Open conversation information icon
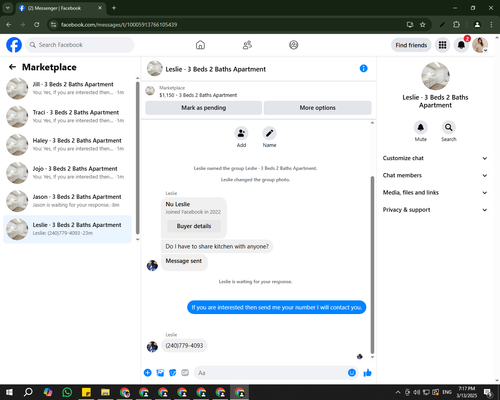500x400 pixels. (x=364, y=69)
